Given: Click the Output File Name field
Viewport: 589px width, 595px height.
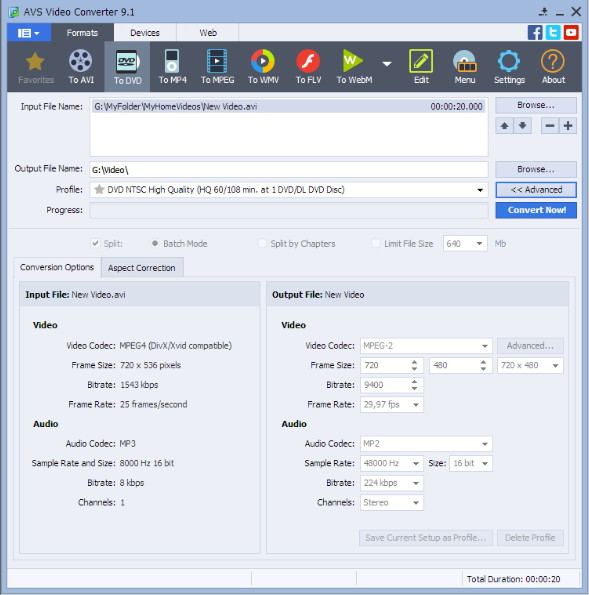Looking at the screenshot, I should point(289,170).
